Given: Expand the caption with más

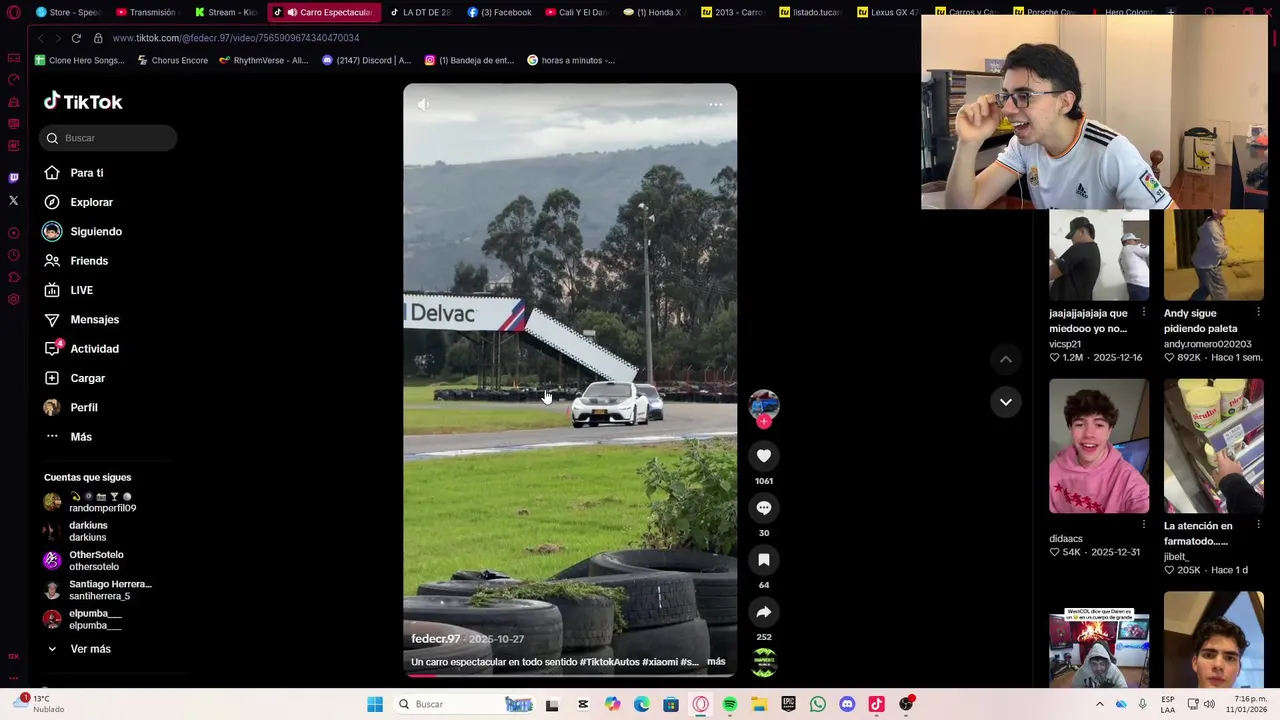Looking at the screenshot, I should (716, 662).
